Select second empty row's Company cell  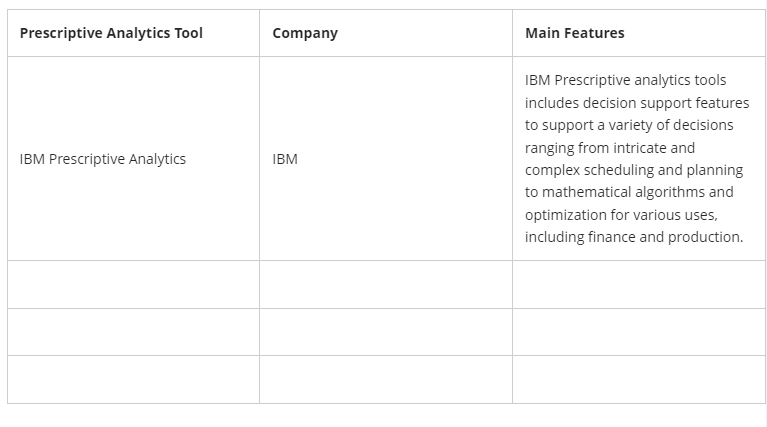[x=385, y=332]
